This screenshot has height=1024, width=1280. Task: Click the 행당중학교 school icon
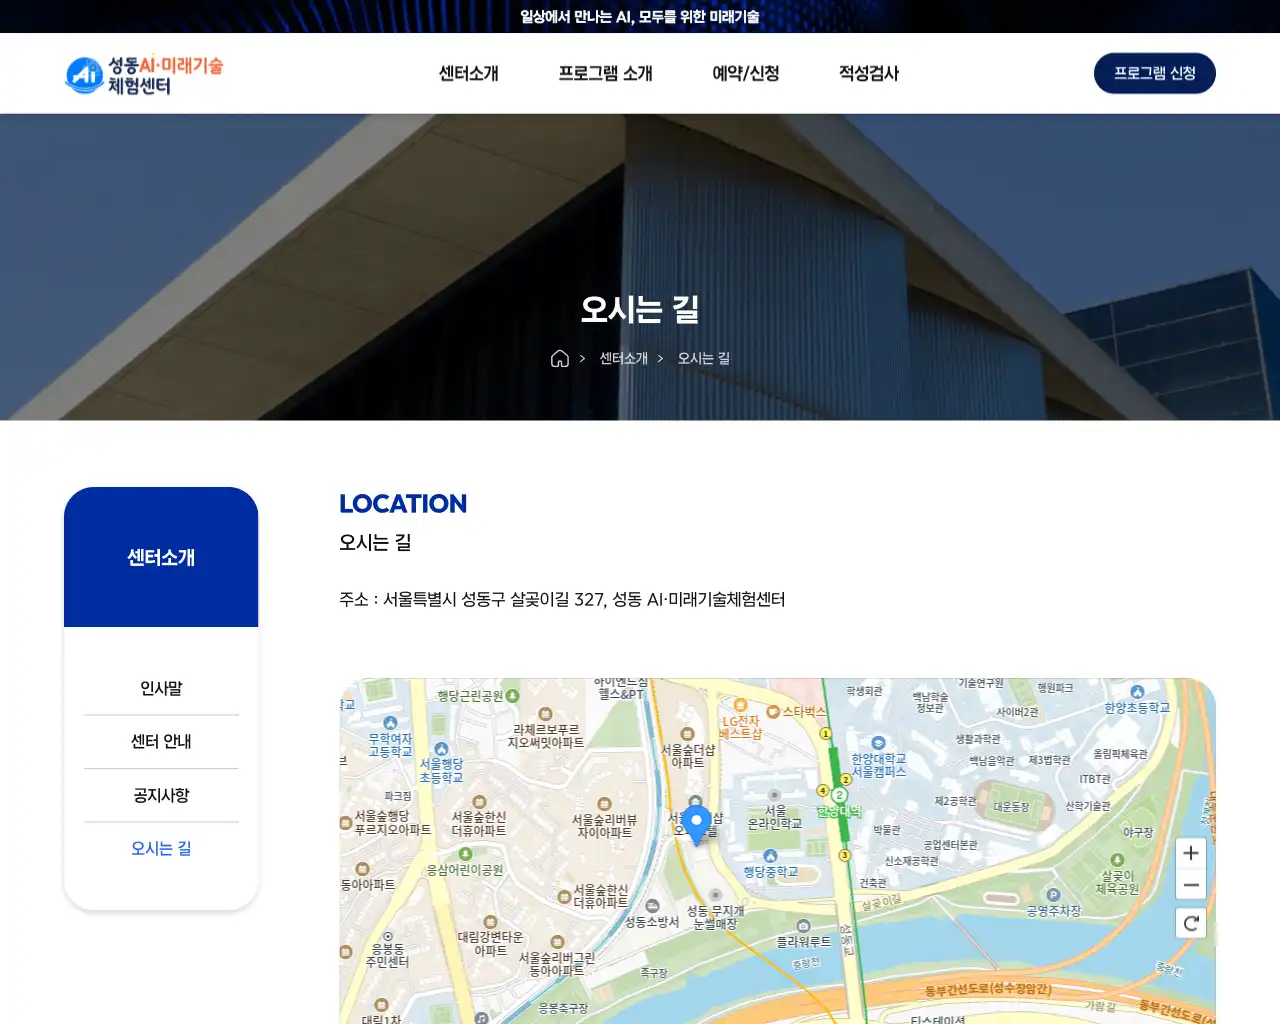pyautogui.click(x=770, y=856)
